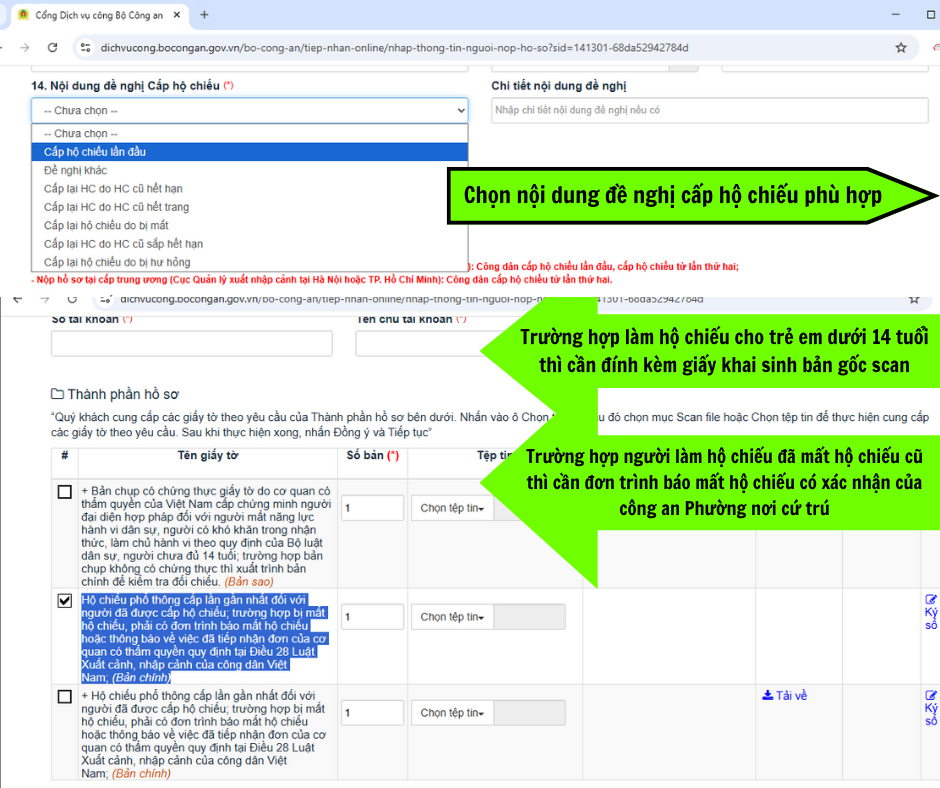Collapse the Nội dung đề nghị combo box
Screen dimensions: 940x788
(x=249, y=110)
